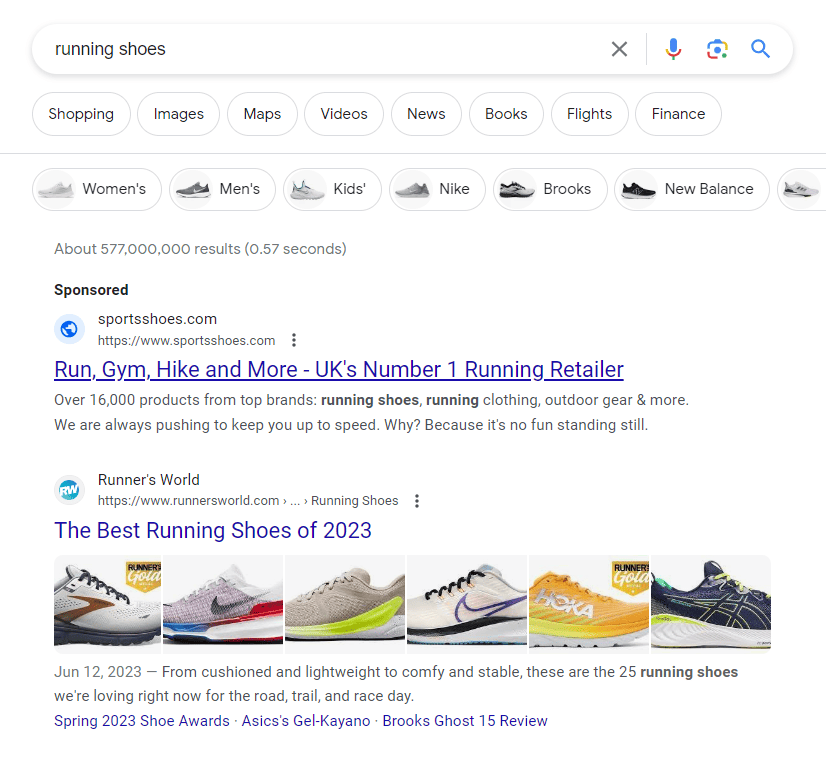Open the beige shoe with neon sole thumbnail
The width and height of the screenshot is (826, 757).
(x=345, y=604)
